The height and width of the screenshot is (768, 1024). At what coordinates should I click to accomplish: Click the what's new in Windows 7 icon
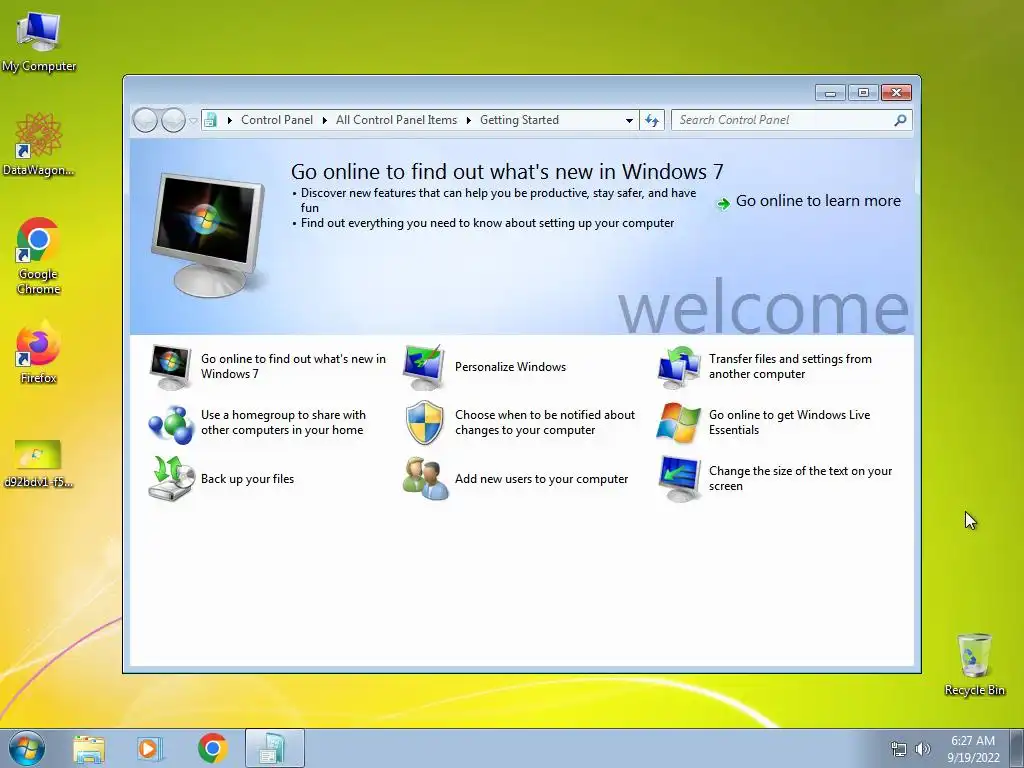coord(170,367)
